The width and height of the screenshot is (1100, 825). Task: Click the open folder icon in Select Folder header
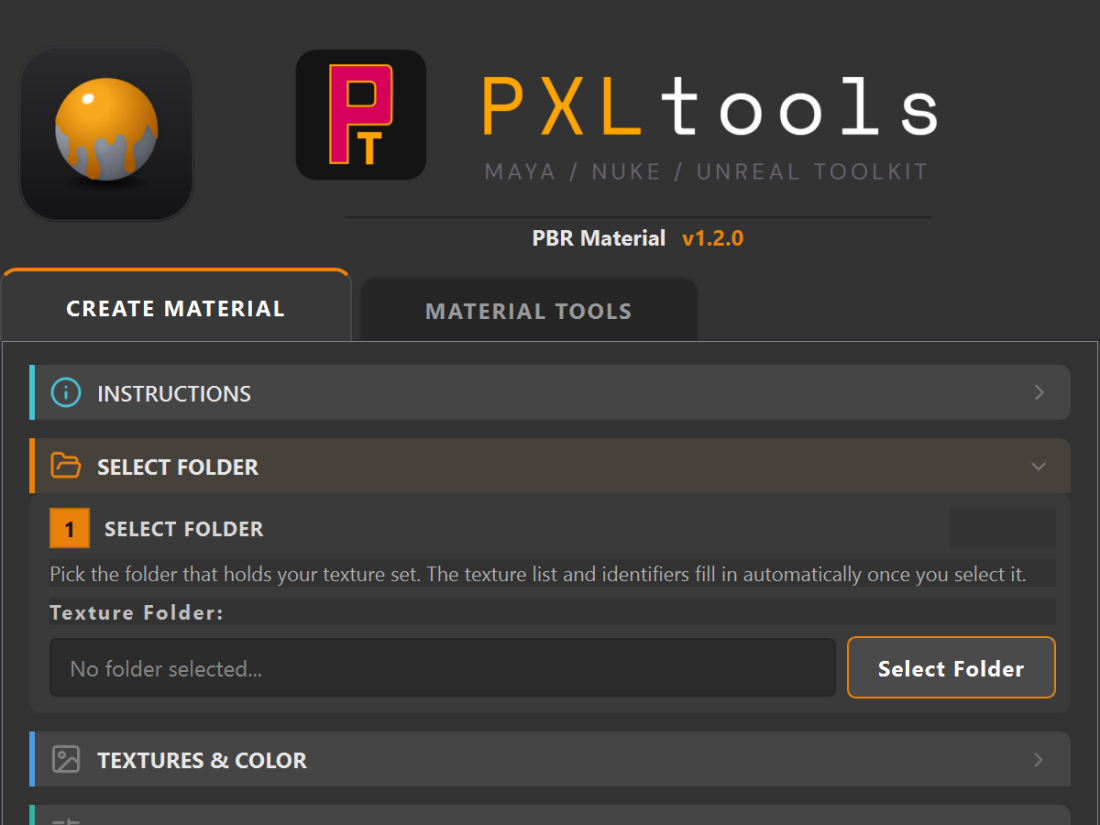tap(66, 466)
